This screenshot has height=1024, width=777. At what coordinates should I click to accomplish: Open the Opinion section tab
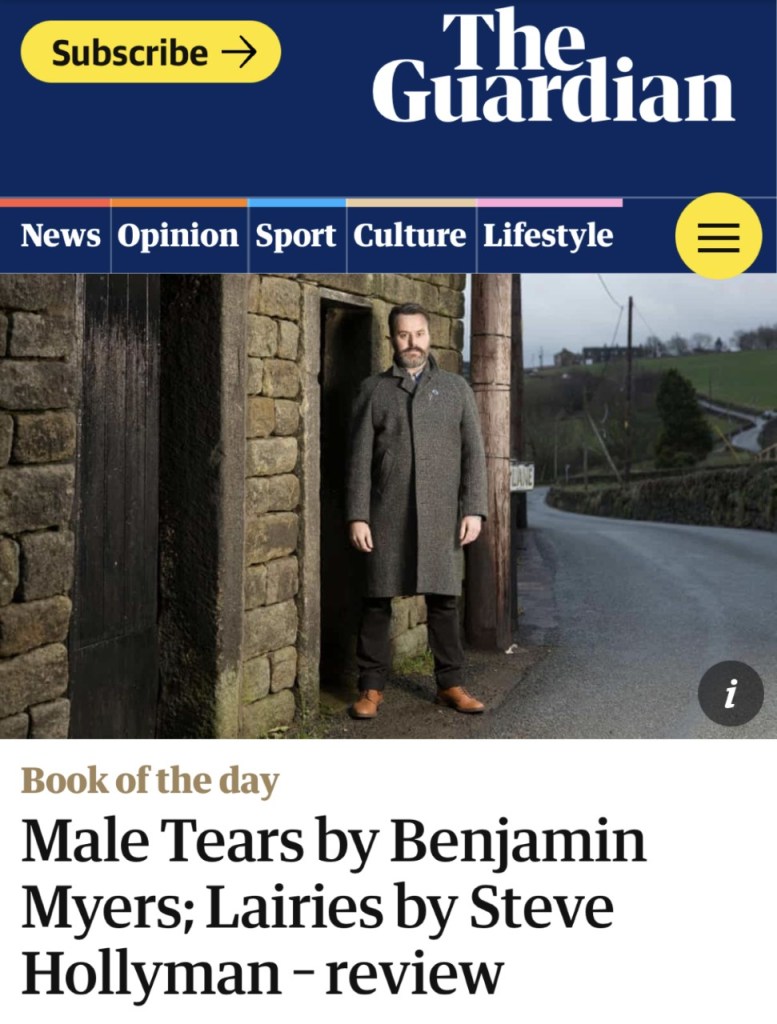pos(178,236)
